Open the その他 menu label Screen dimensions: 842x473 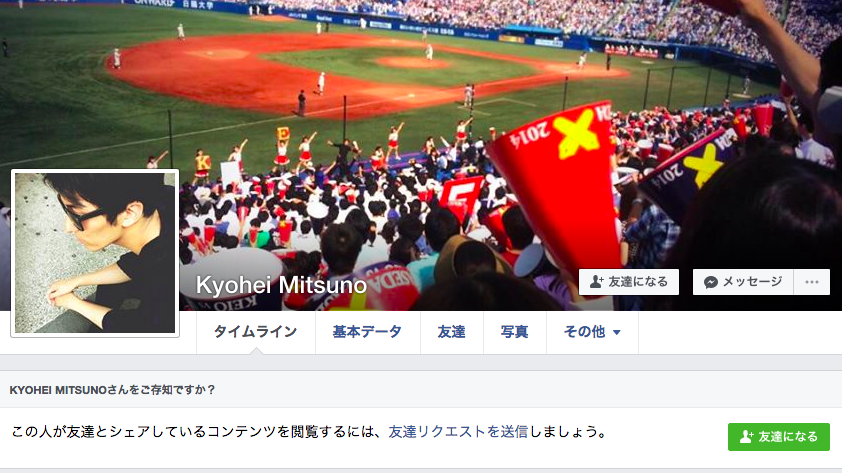584,332
